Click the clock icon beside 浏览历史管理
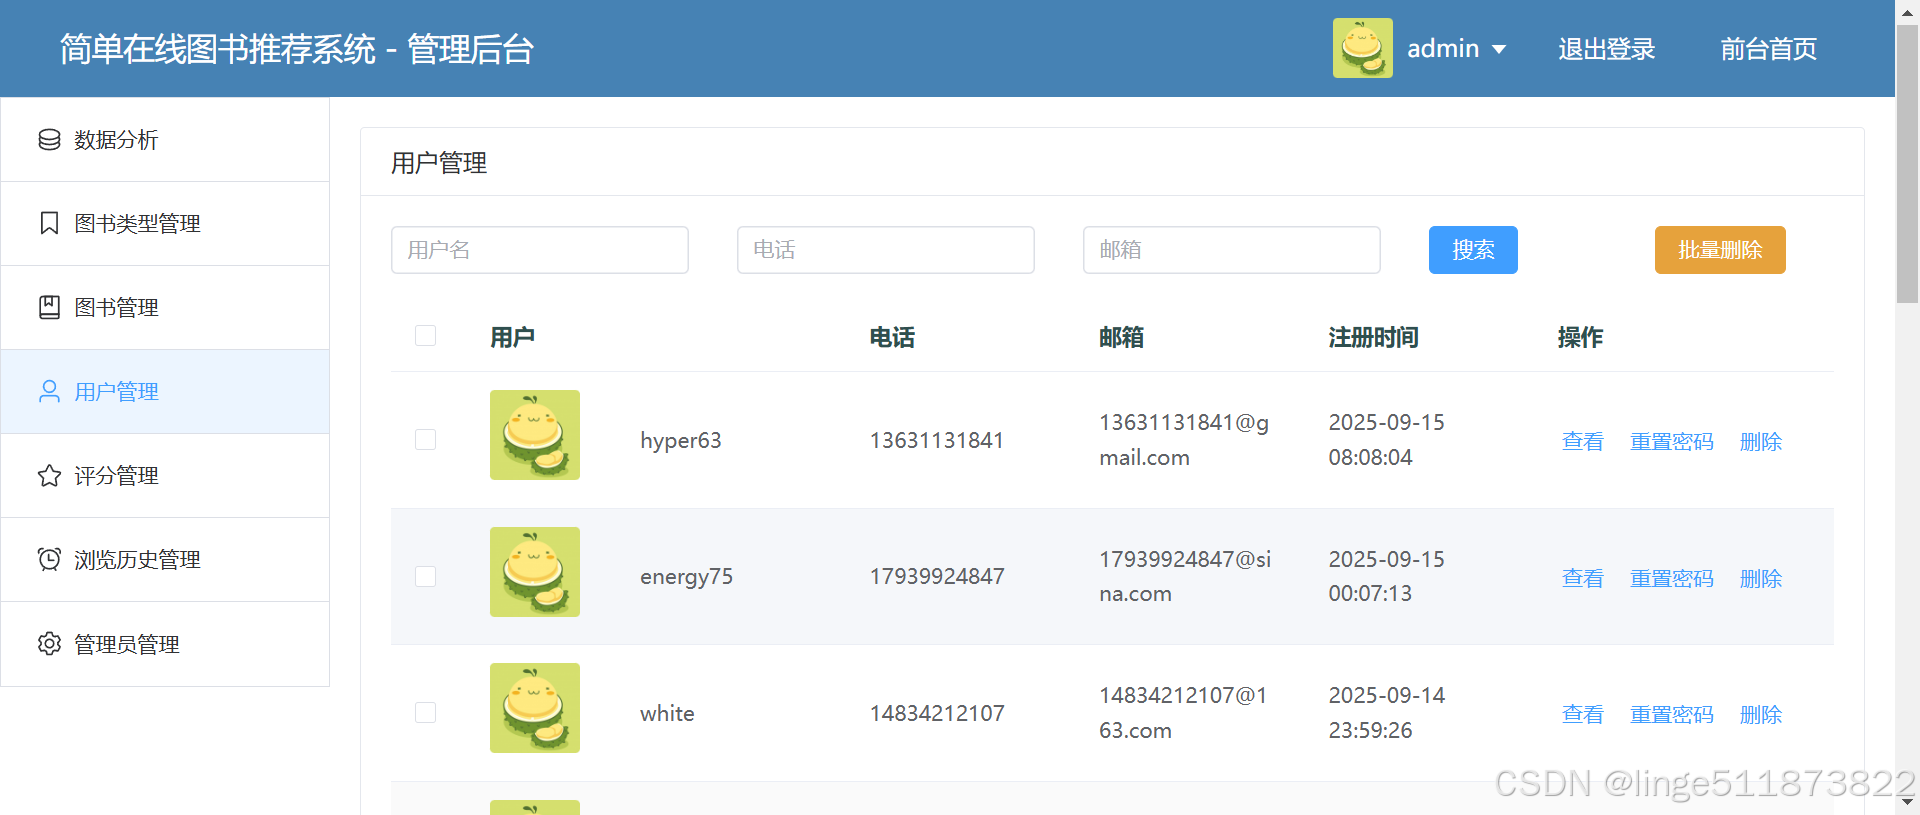This screenshot has width=1920, height=815. pyautogui.click(x=49, y=559)
